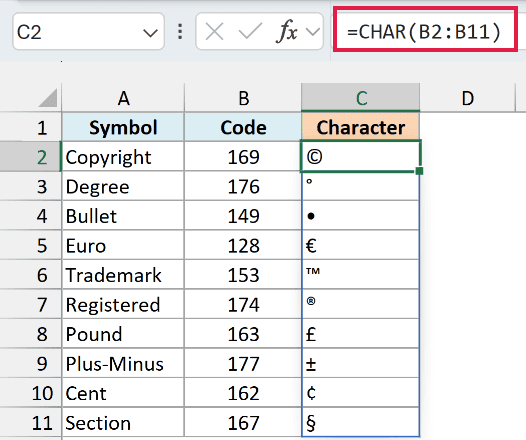This screenshot has height=440, width=526.
Task: Select the Trademark cell
Action: (x=123, y=275)
